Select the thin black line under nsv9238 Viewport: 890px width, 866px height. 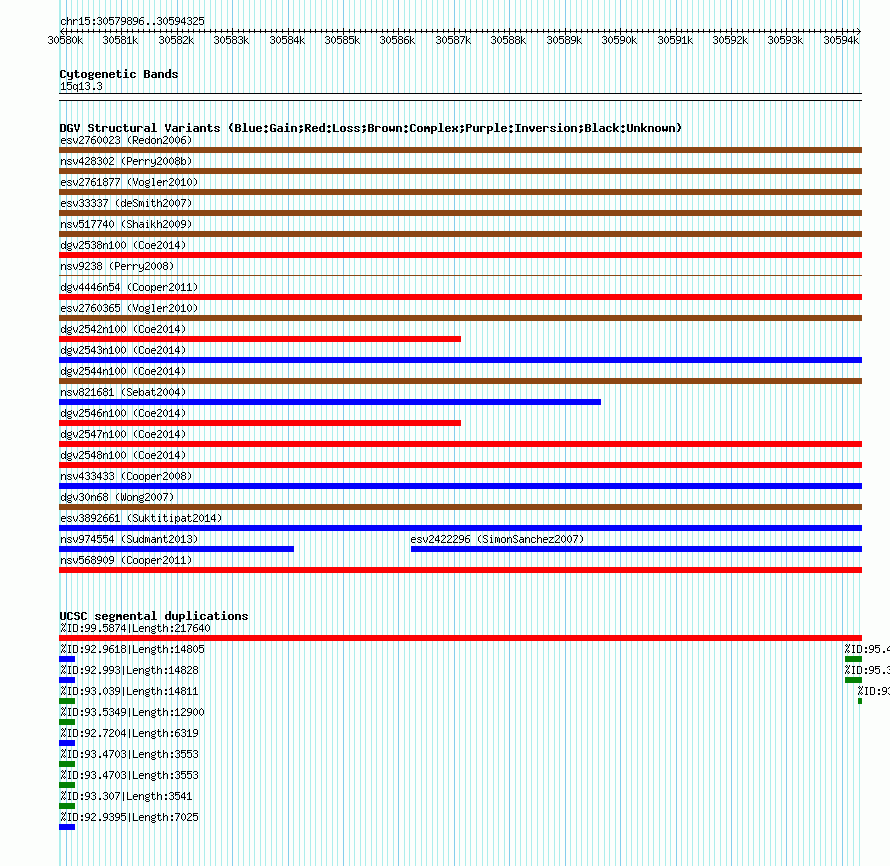tap(460, 276)
